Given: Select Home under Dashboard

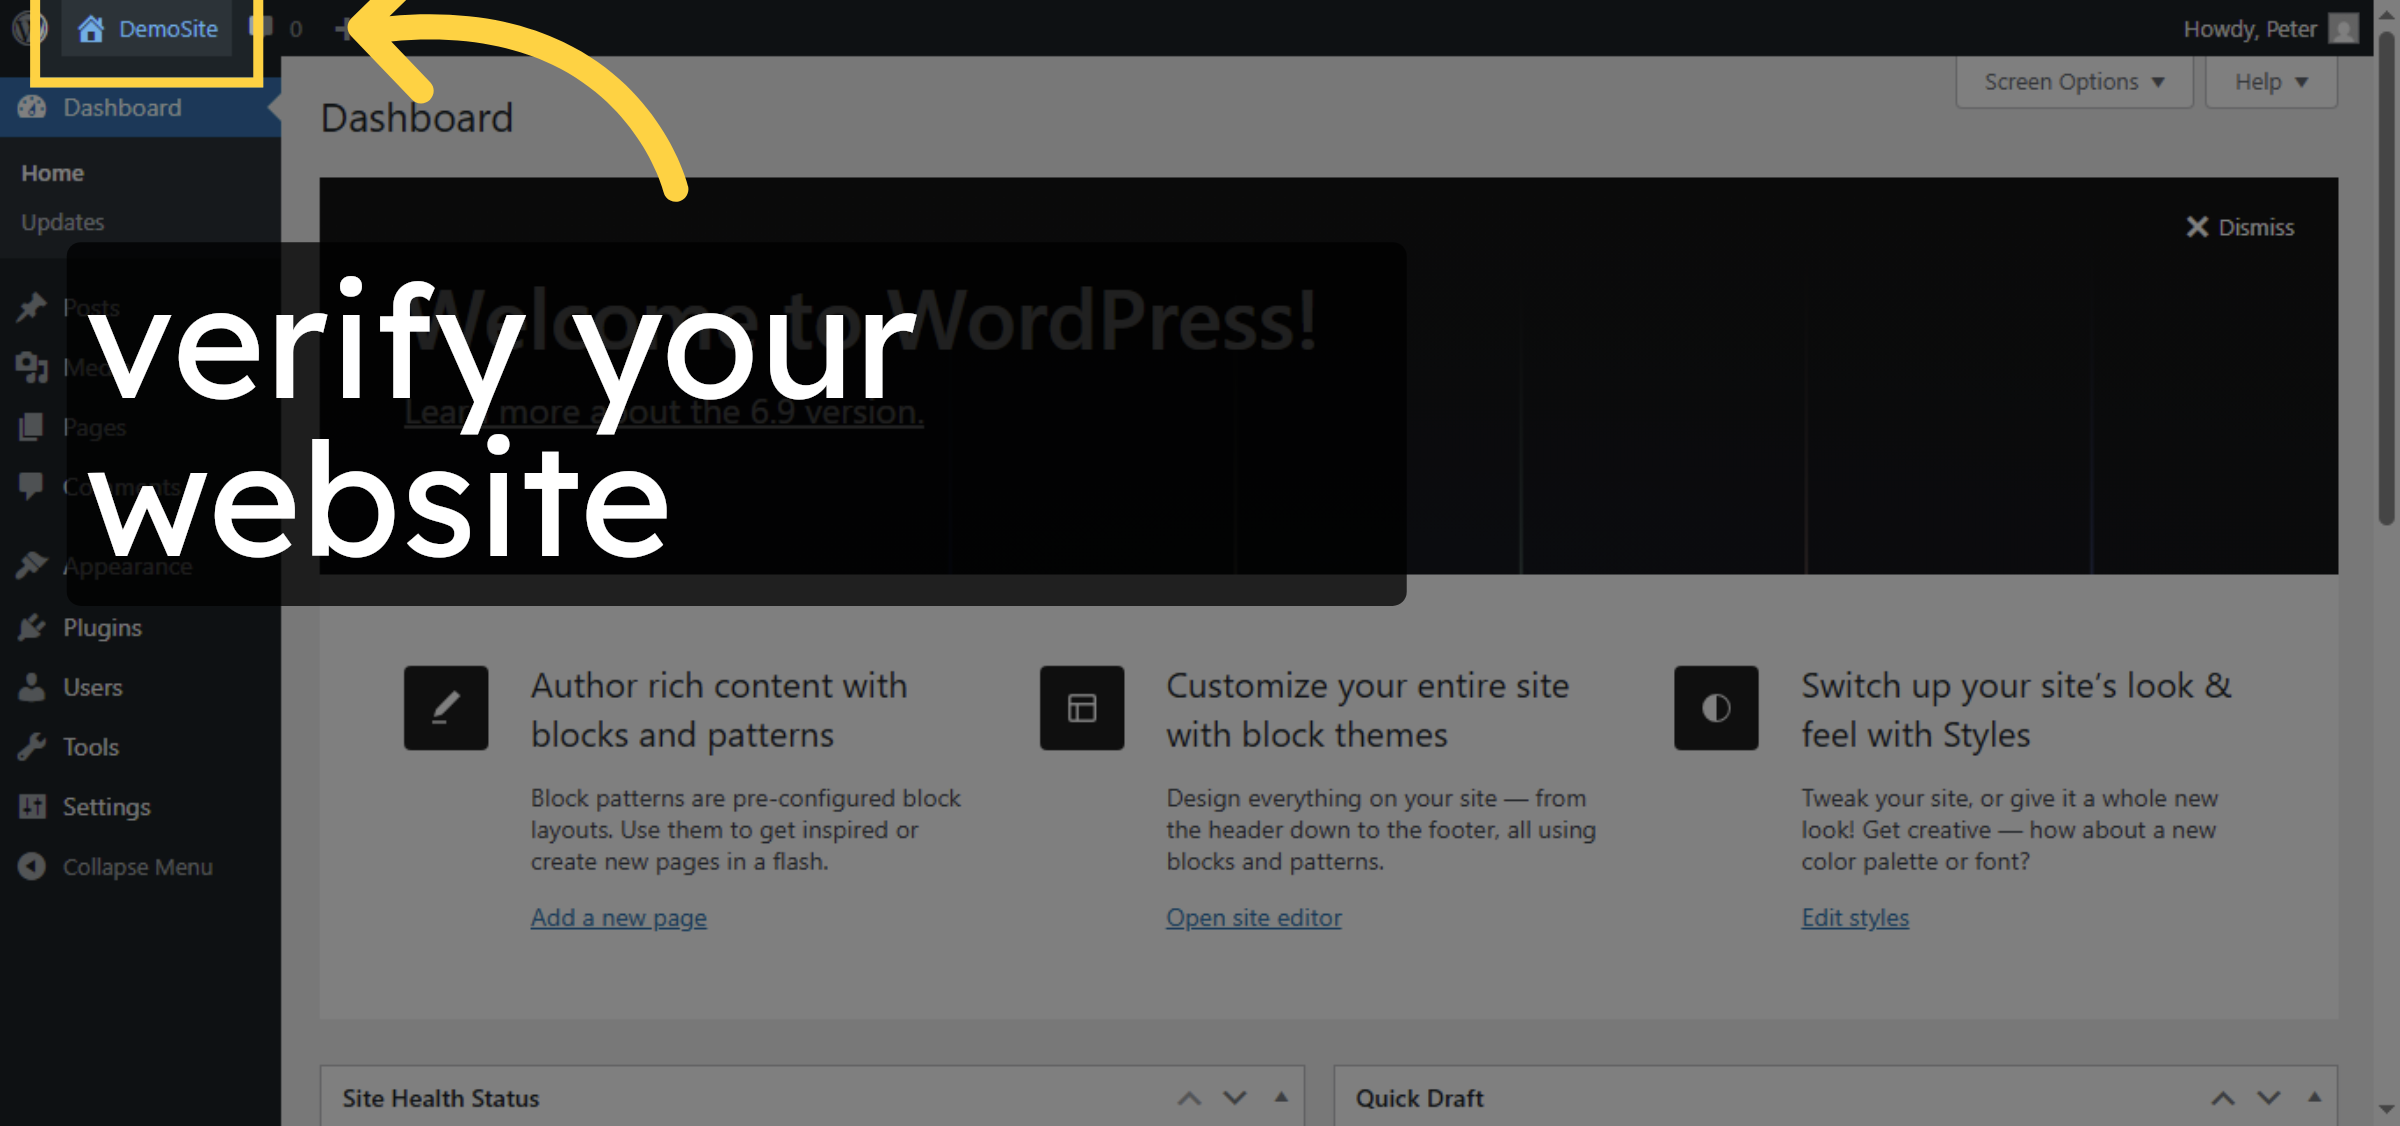Looking at the screenshot, I should point(51,171).
